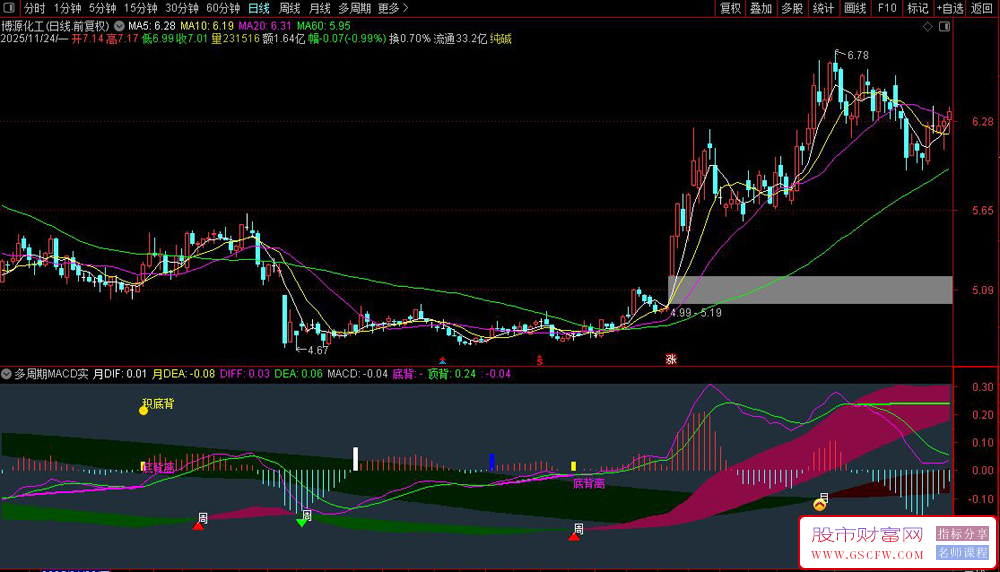Click the yellow 积底背 dot signal
The height and width of the screenshot is (572, 1000).
[143, 410]
